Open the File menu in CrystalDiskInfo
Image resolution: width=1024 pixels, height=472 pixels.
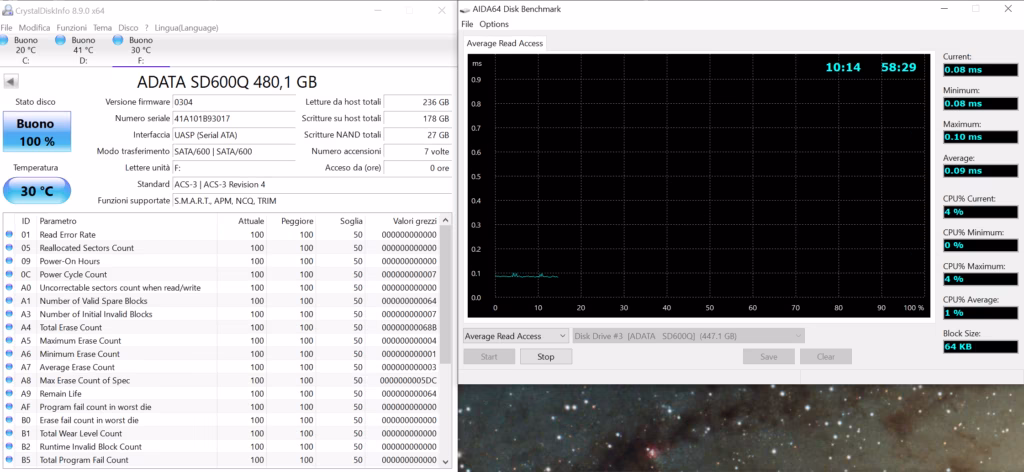click(7, 28)
